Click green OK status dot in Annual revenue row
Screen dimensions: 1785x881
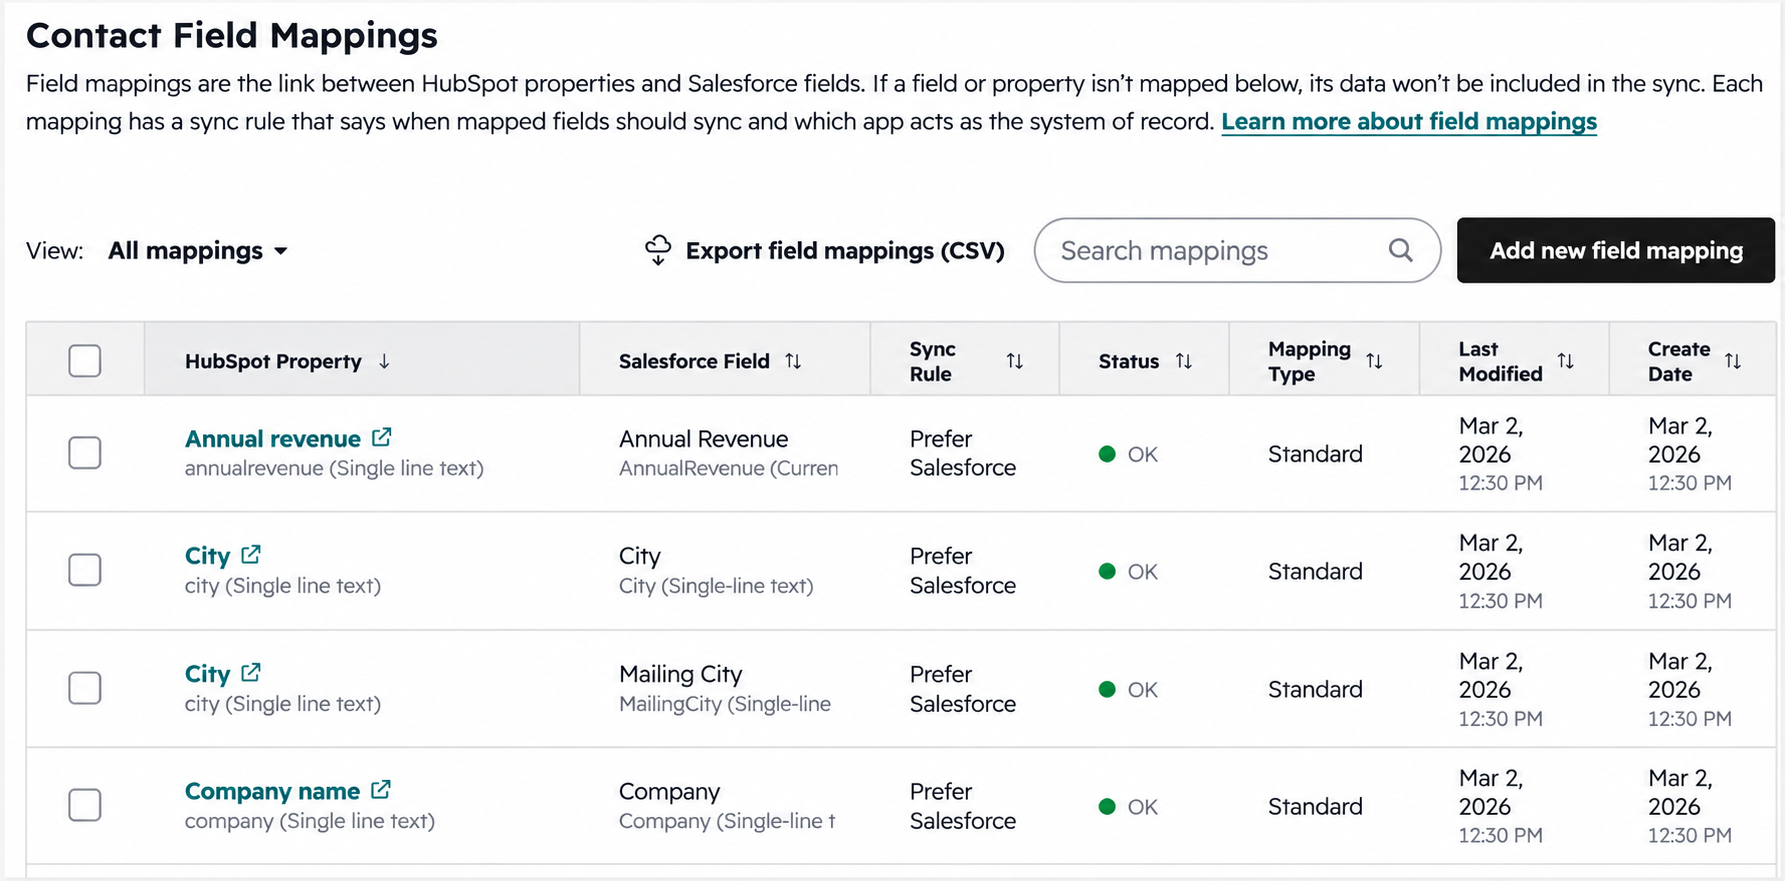click(1107, 454)
